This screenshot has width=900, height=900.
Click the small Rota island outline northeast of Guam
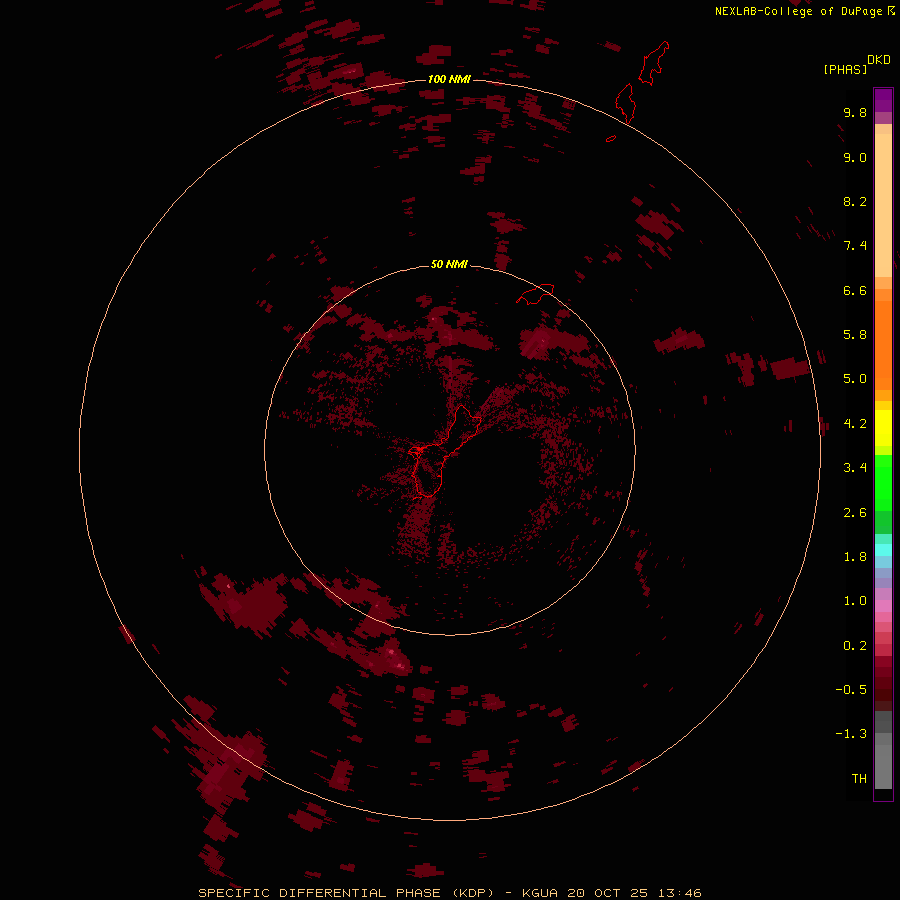[x=536, y=294]
